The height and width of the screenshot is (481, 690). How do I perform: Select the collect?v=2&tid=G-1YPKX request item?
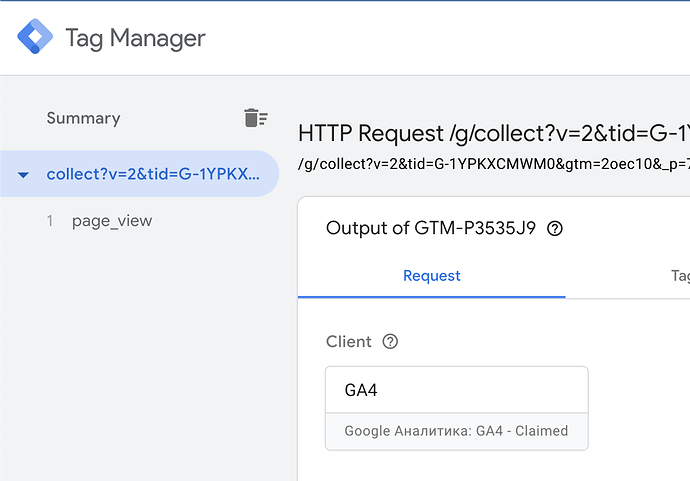tap(139, 174)
